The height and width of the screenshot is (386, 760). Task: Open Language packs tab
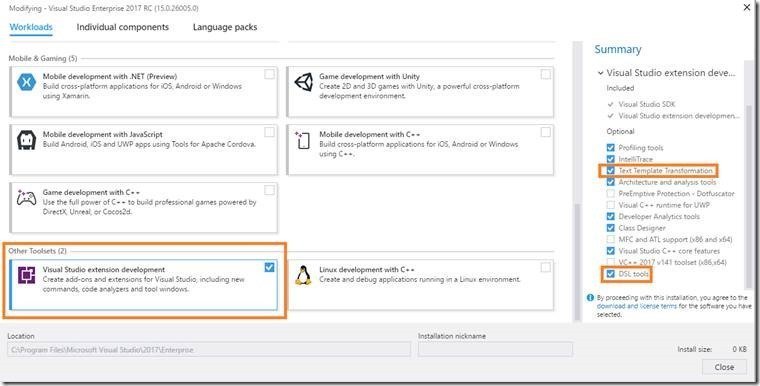click(x=225, y=27)
